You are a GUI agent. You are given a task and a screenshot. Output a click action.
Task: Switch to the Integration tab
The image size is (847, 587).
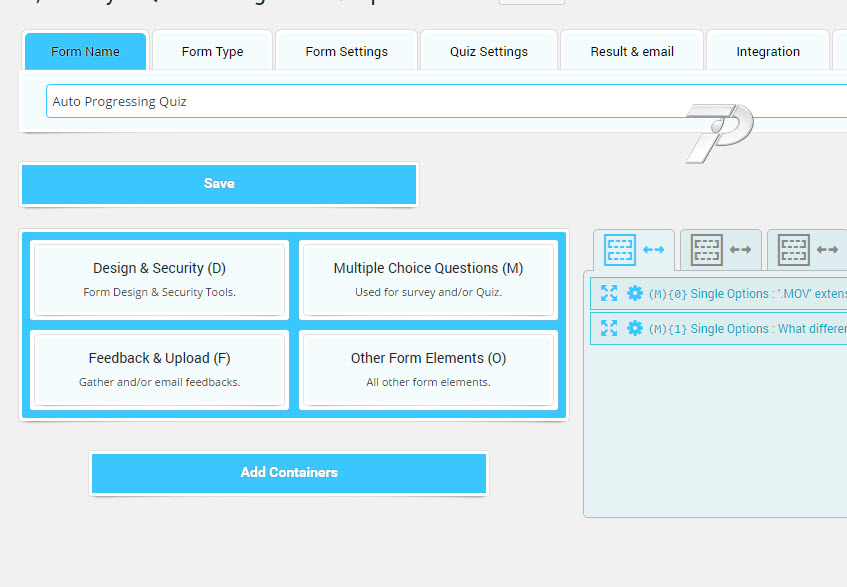tap(768, 52)
